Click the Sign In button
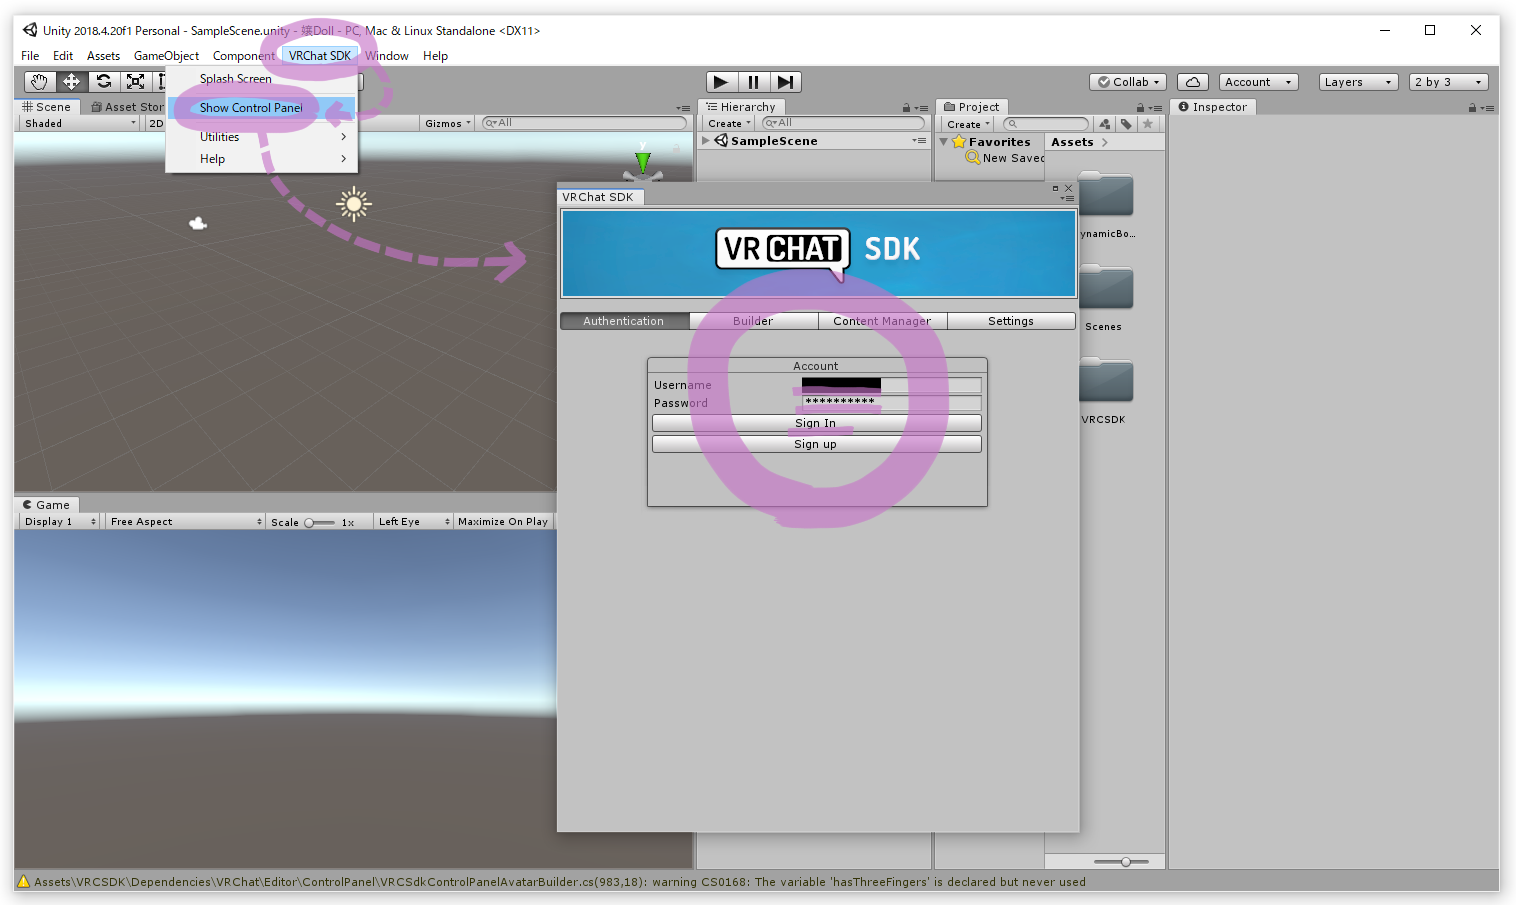 tap(816, 423)
